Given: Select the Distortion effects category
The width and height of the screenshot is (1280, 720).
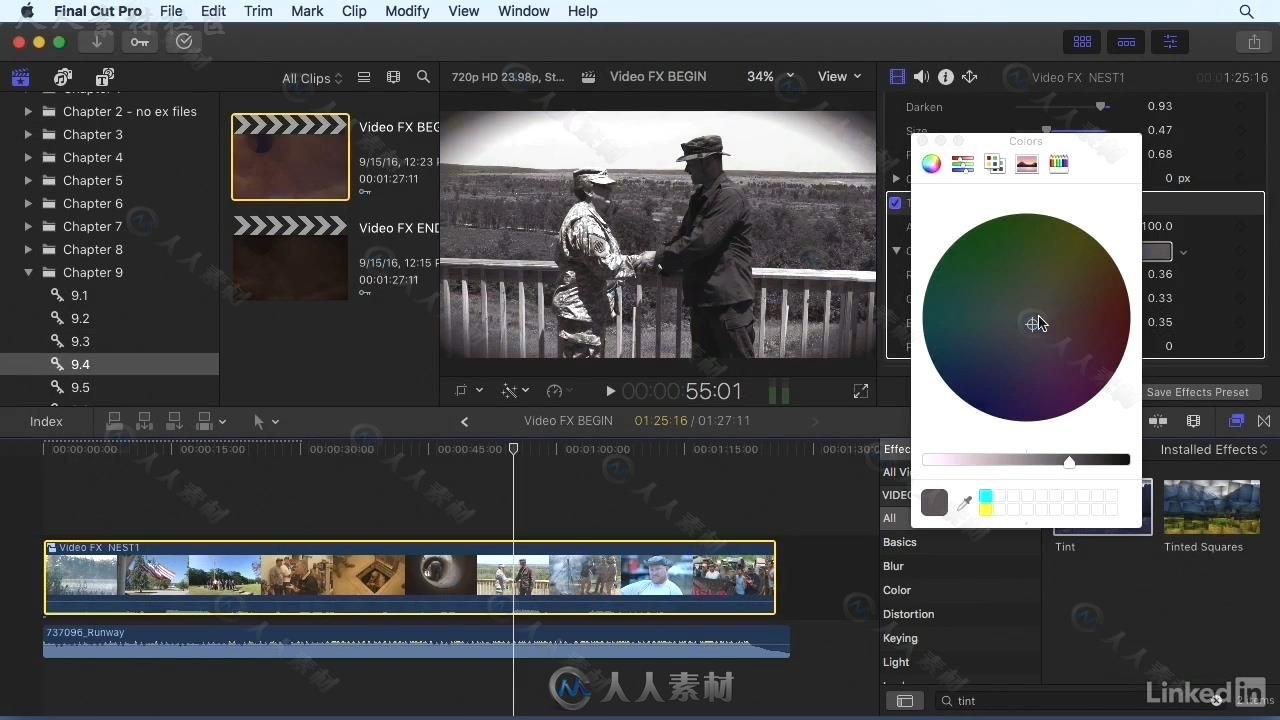Looking at the screenshot, I should tap(908, 614).
